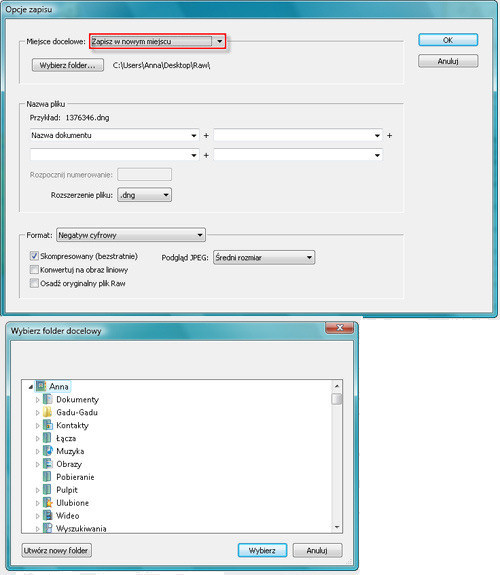
Task: Open the Rozszerzenie pliku .dng dropdown
Action: tap(144, 195)
